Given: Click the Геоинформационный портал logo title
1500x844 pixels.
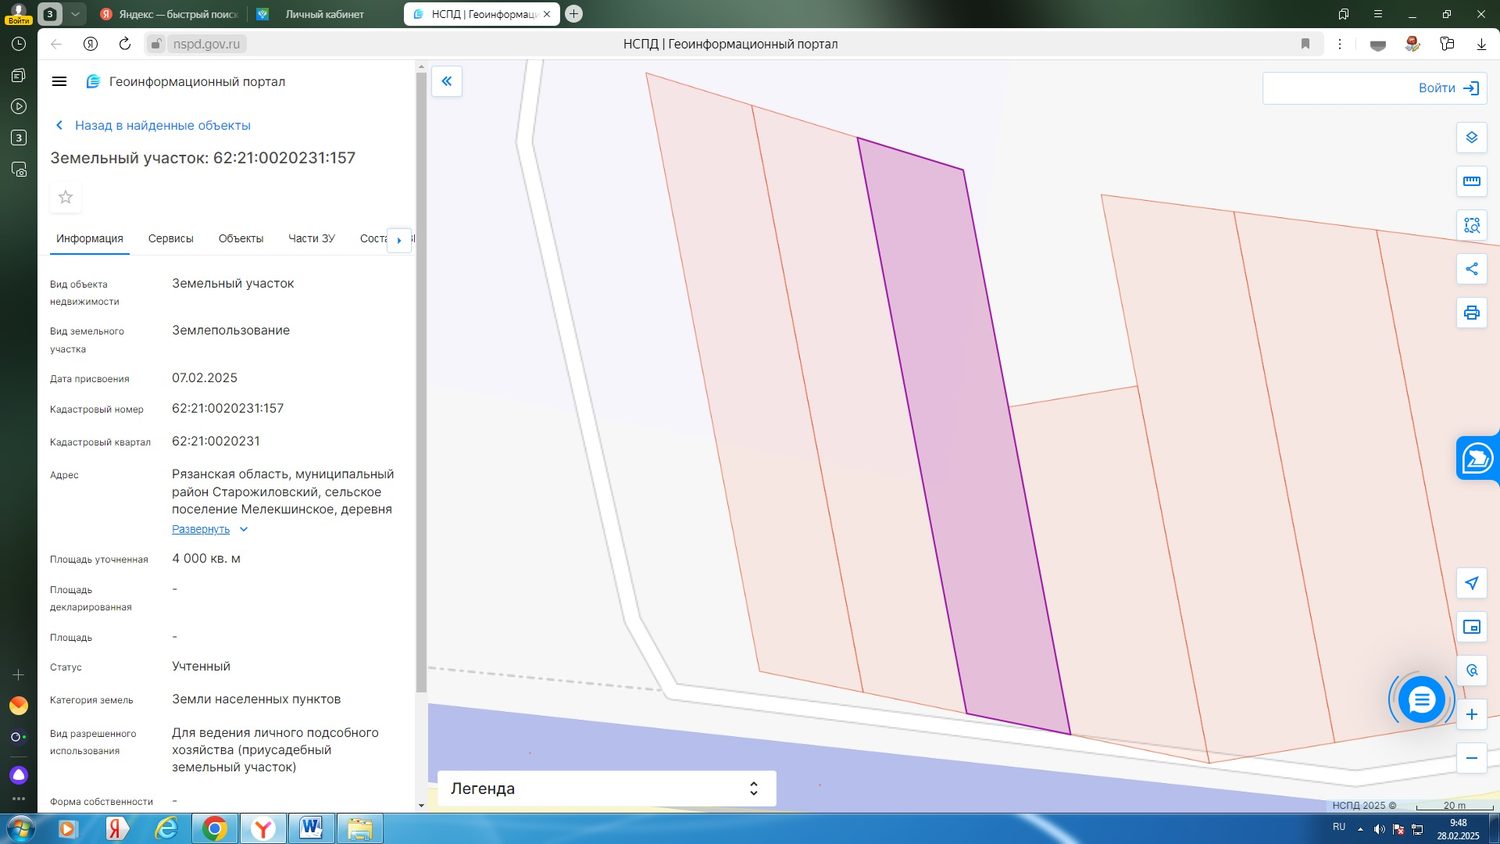Looking at the screenshot, I should point(197,82).
